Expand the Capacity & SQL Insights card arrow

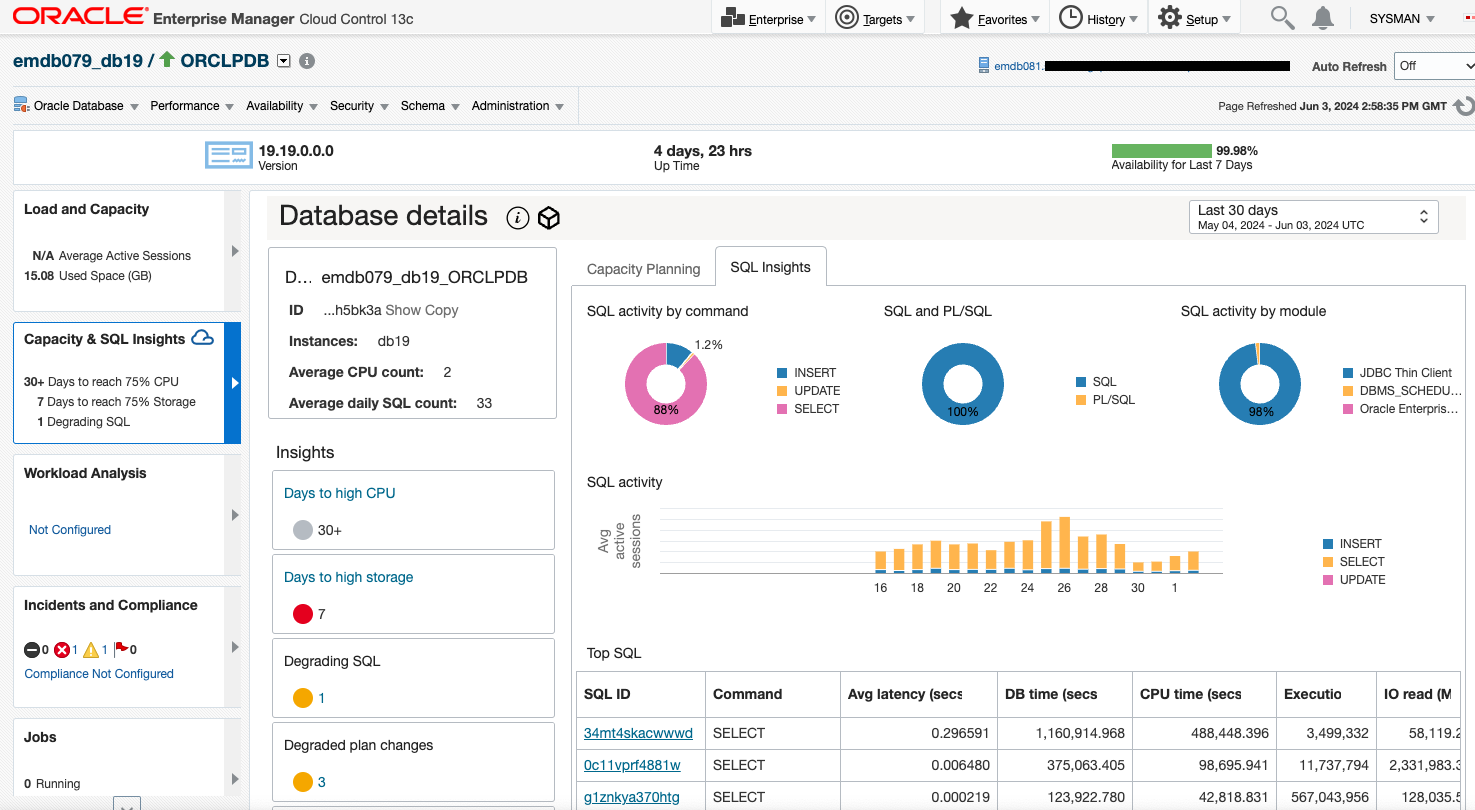tap(235, 383)
